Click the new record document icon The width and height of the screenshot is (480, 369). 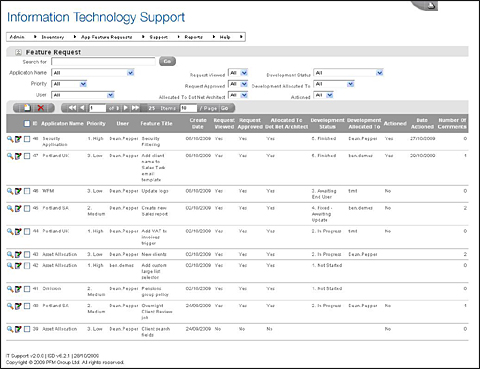pos(27,108)
